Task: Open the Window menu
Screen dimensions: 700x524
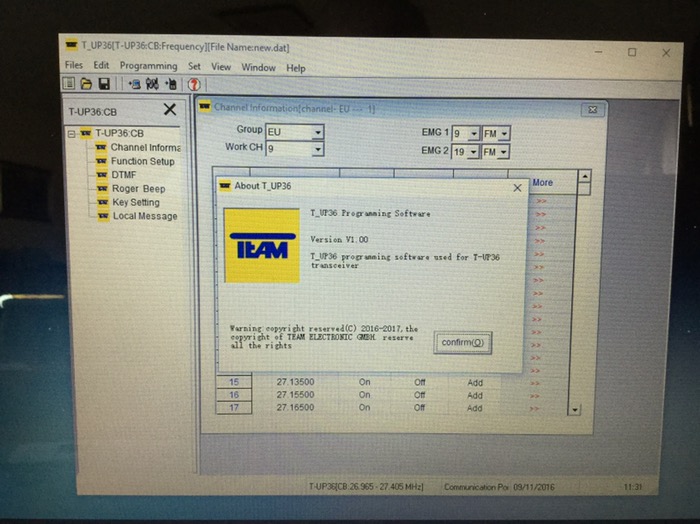Action: [x=258, y=67]
